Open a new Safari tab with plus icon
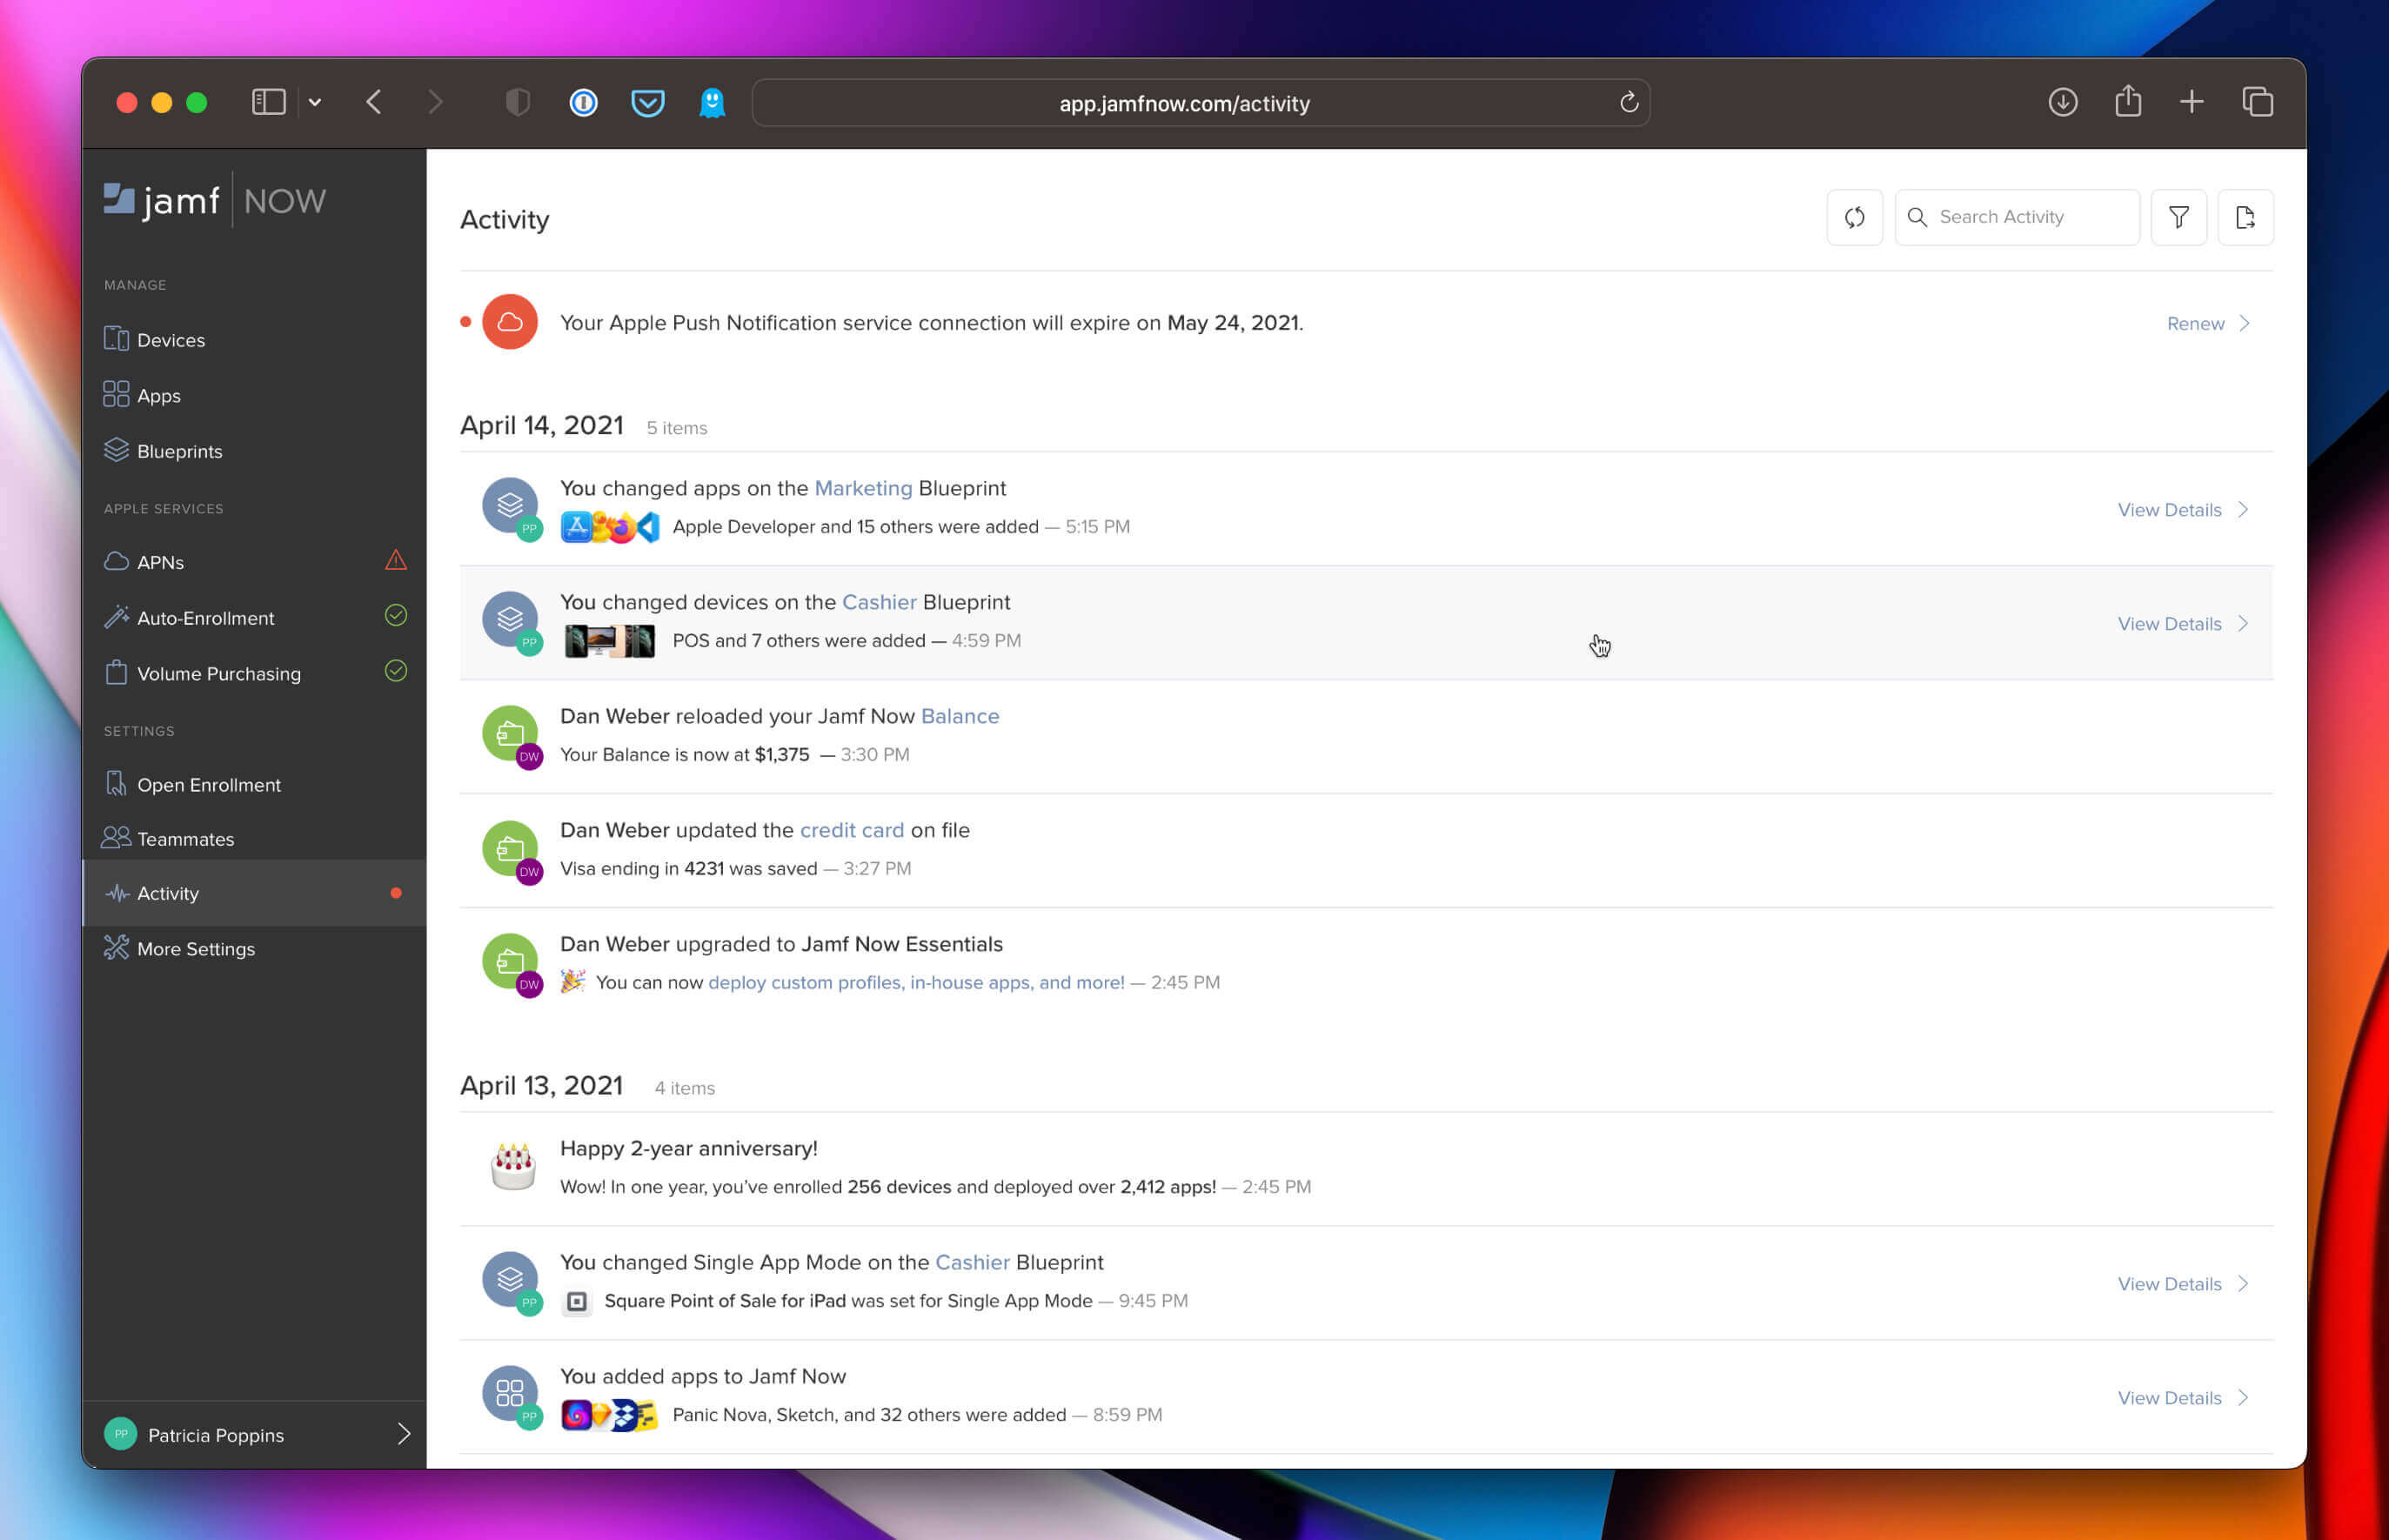Screen dimensions: 2389x1540 [x=2192, y=102]
